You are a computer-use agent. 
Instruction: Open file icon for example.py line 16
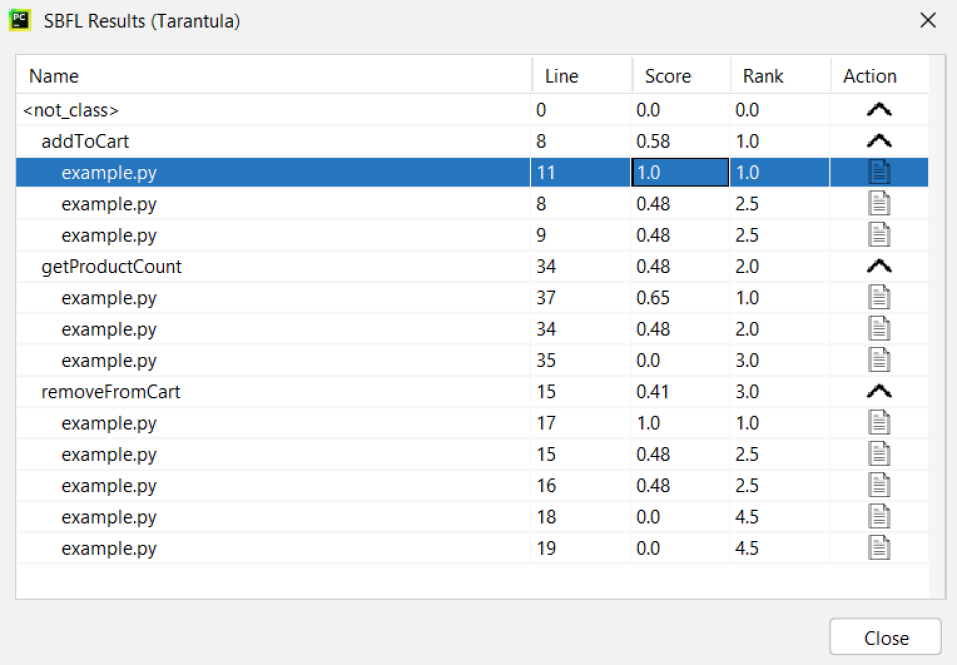[x=879, y=485]
